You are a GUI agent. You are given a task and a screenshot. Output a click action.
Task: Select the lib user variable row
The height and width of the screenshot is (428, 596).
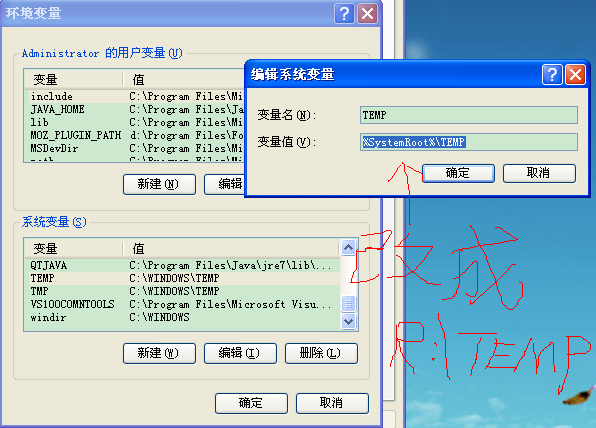[136, 122]
